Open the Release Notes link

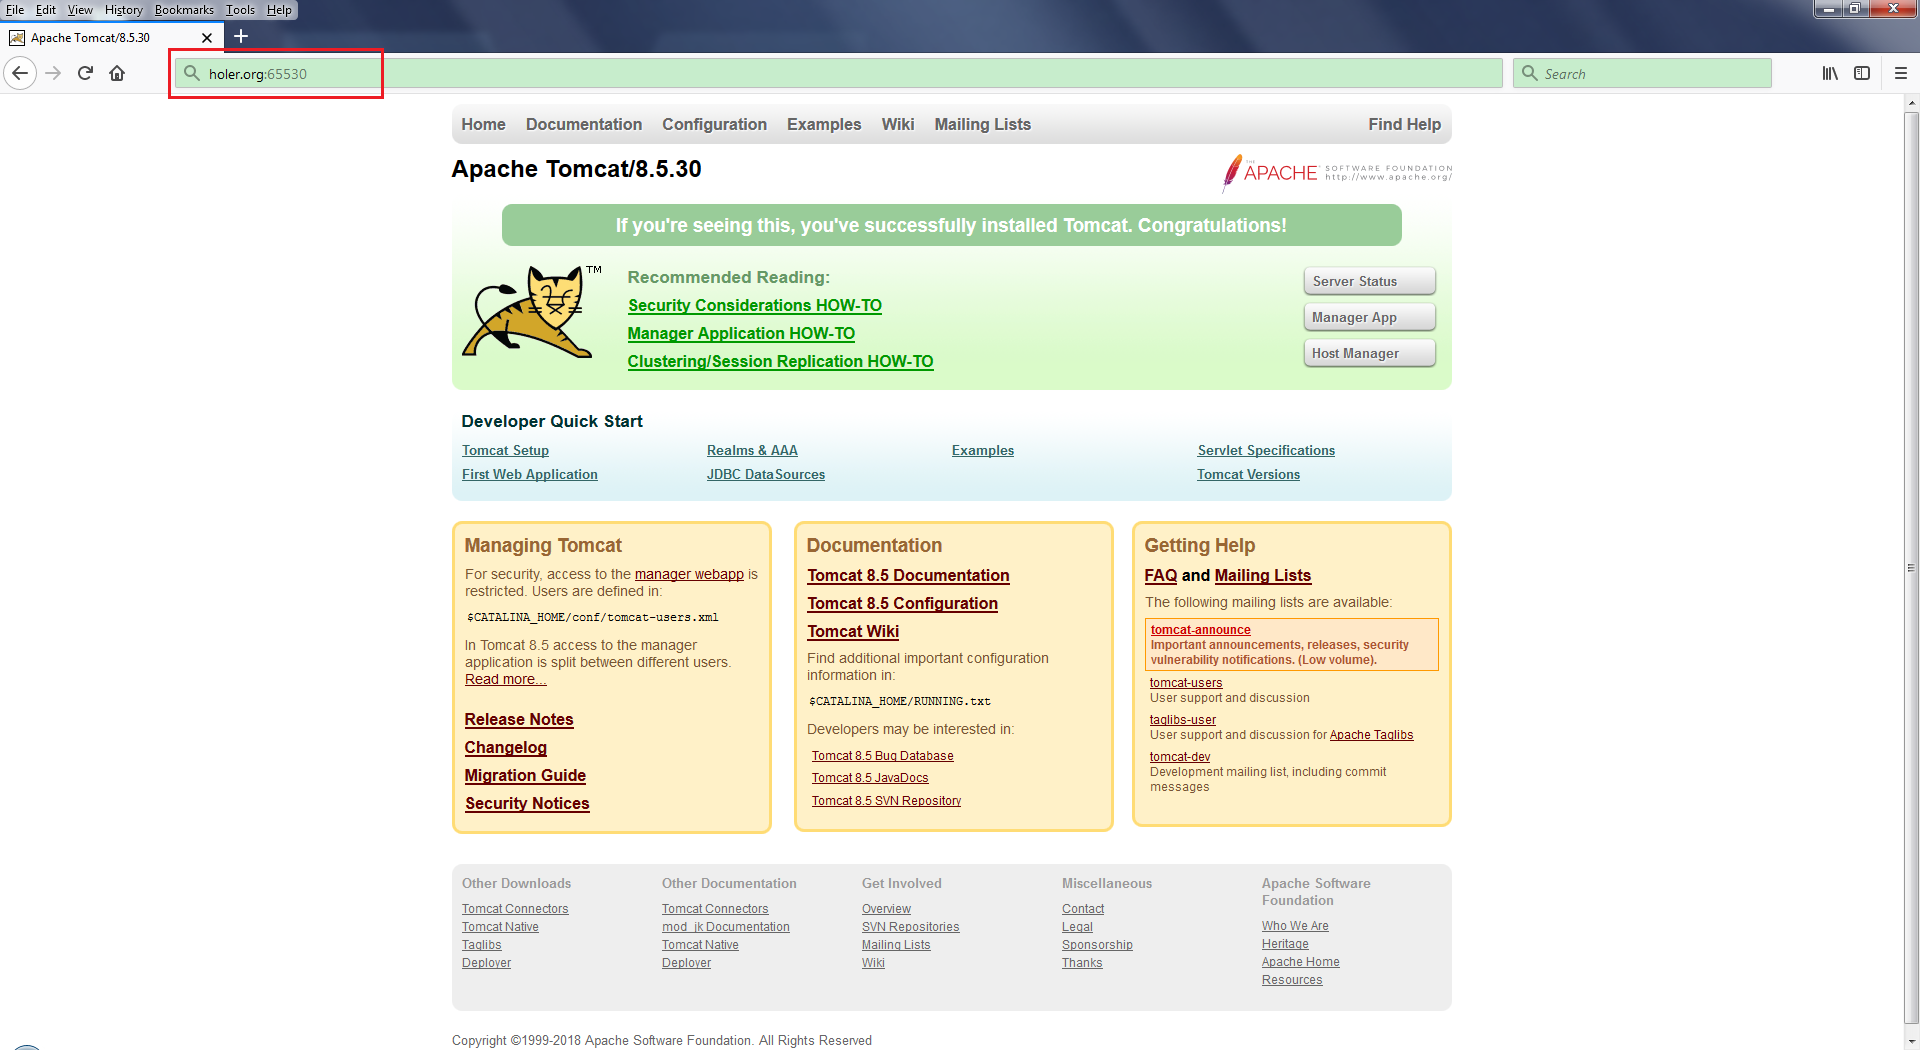click(x=519, y=720)
